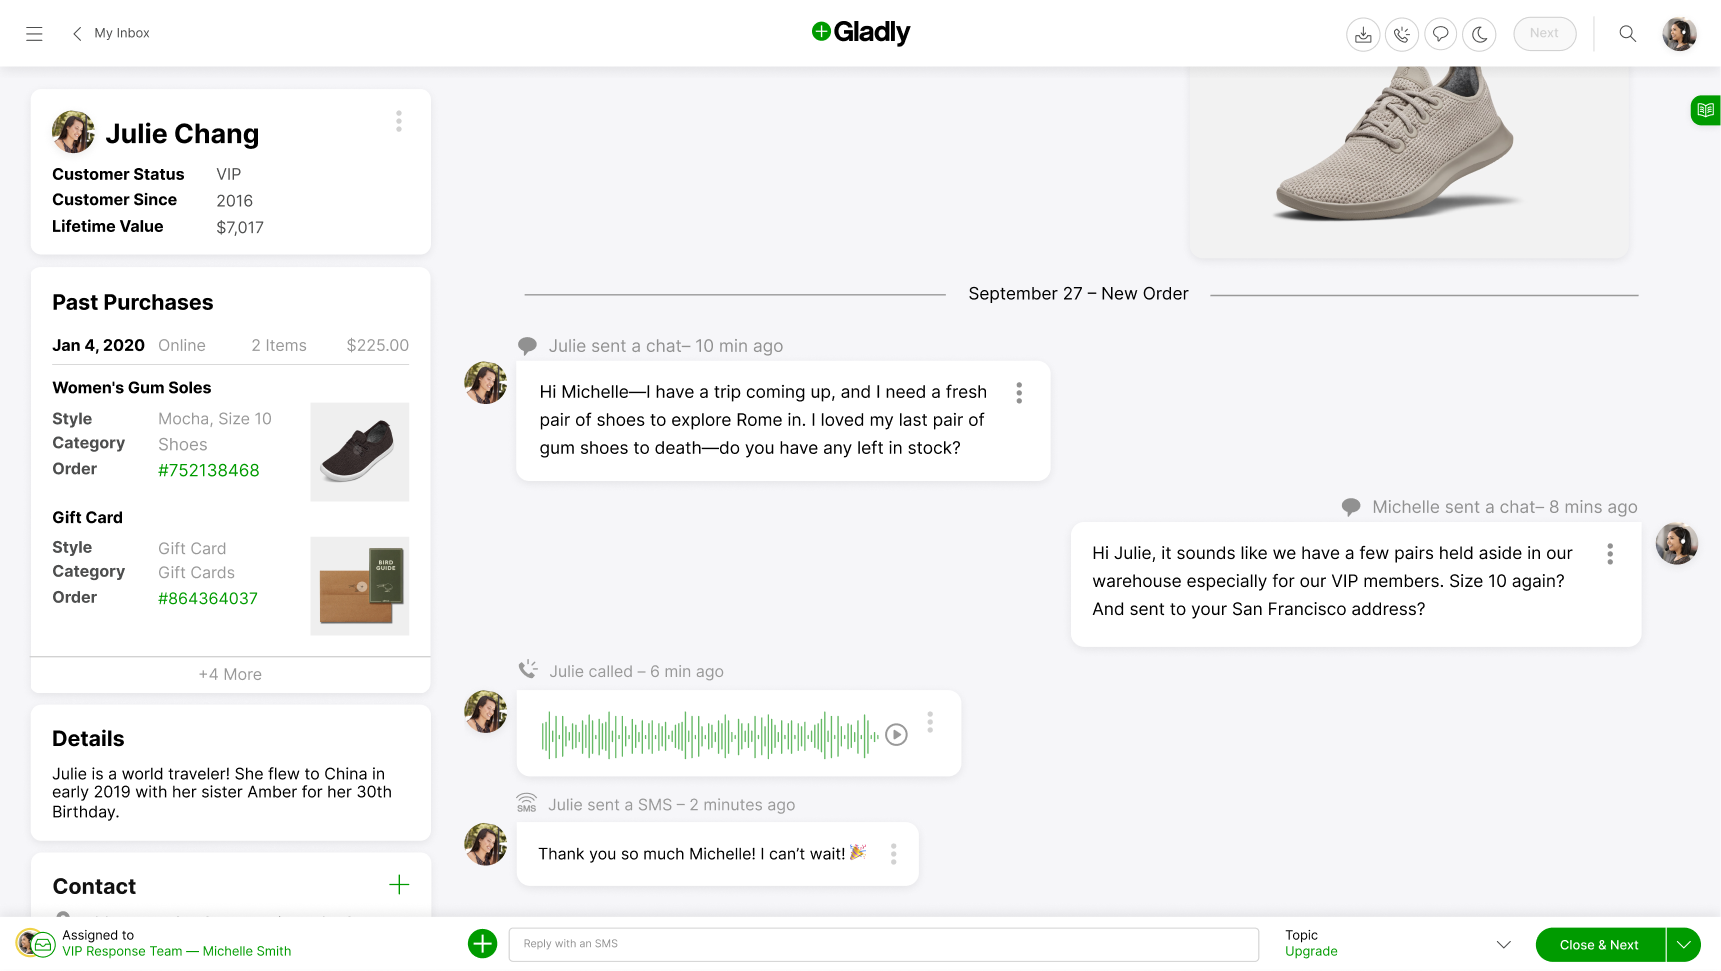The image size is (1721, 971).
Task: Play Julie's voice call recording
Action: point(897,735)
